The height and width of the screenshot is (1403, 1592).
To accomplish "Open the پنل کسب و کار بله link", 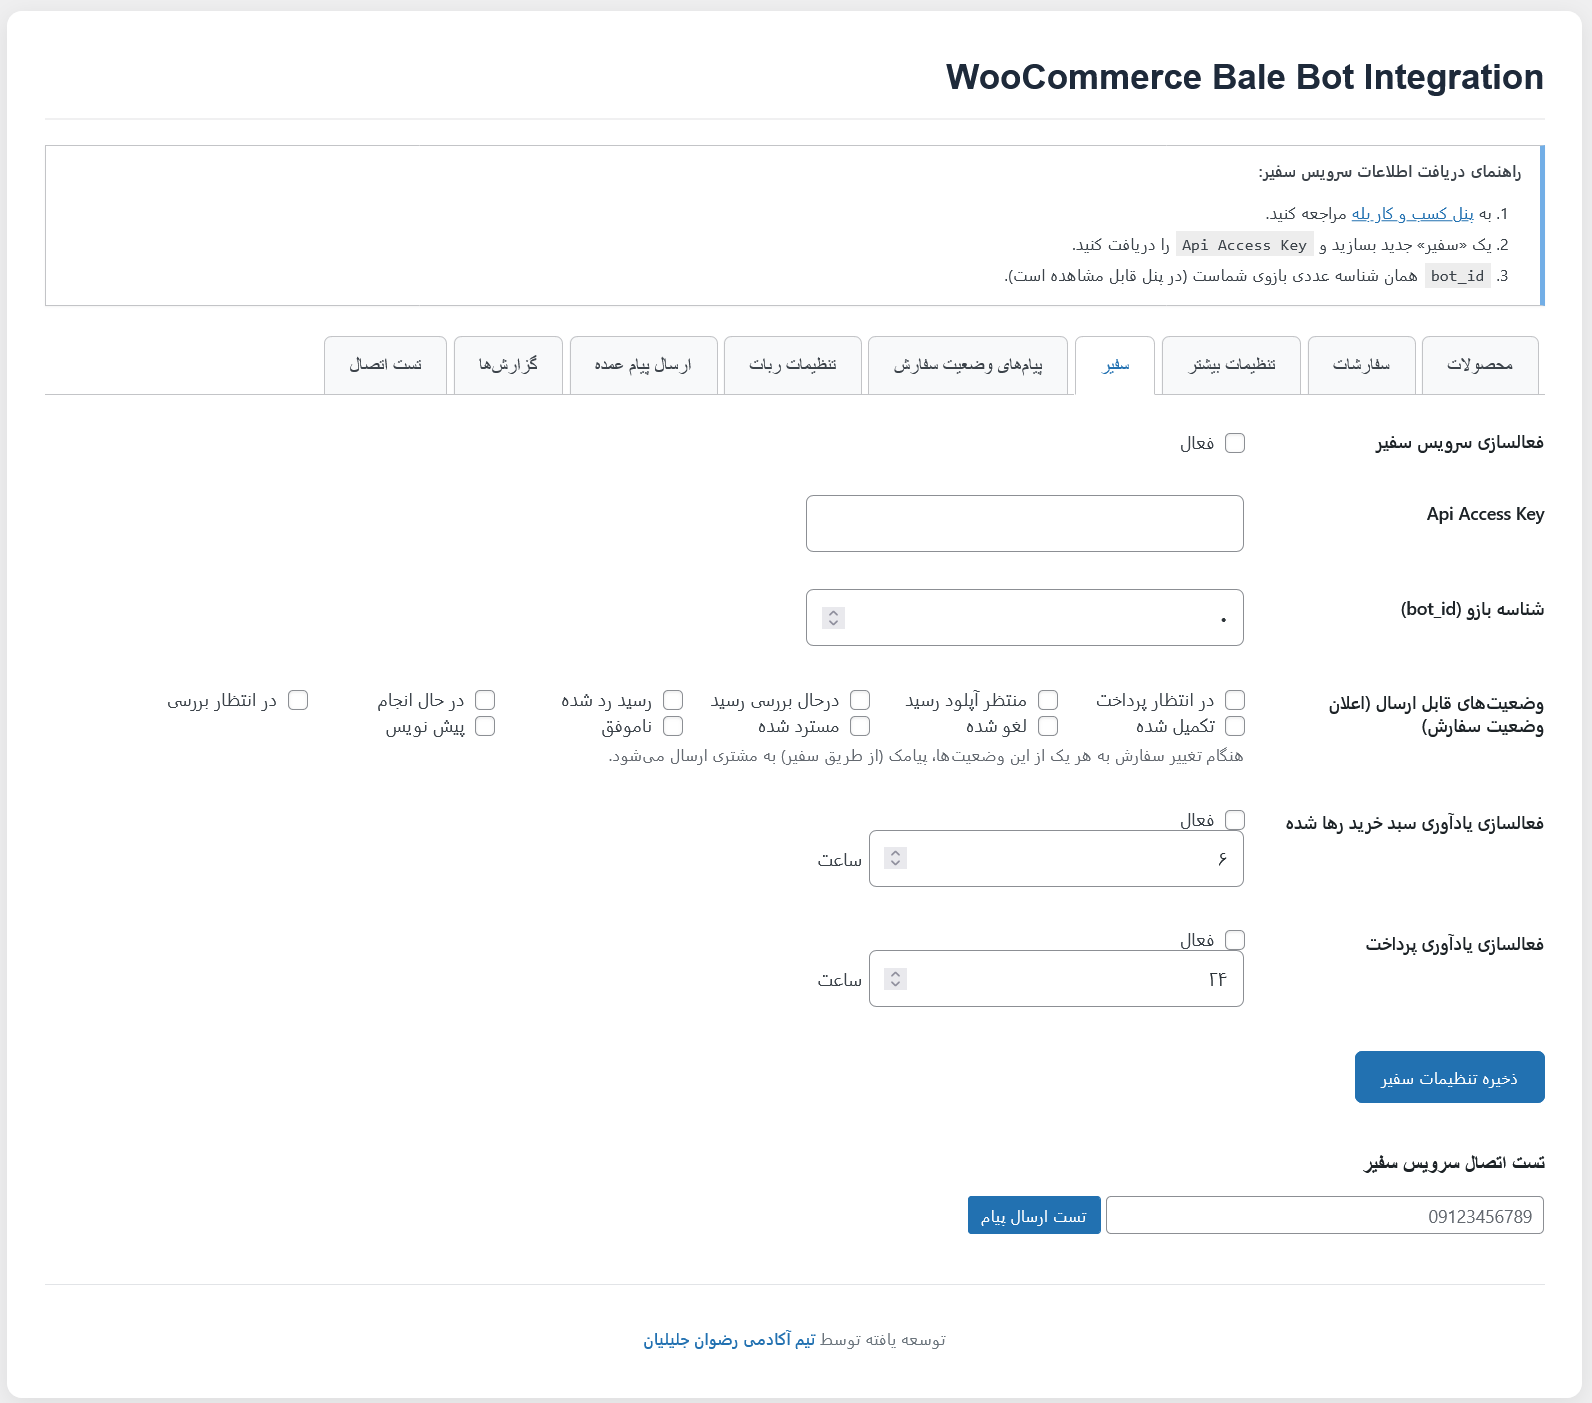I will pos(1413,214).
